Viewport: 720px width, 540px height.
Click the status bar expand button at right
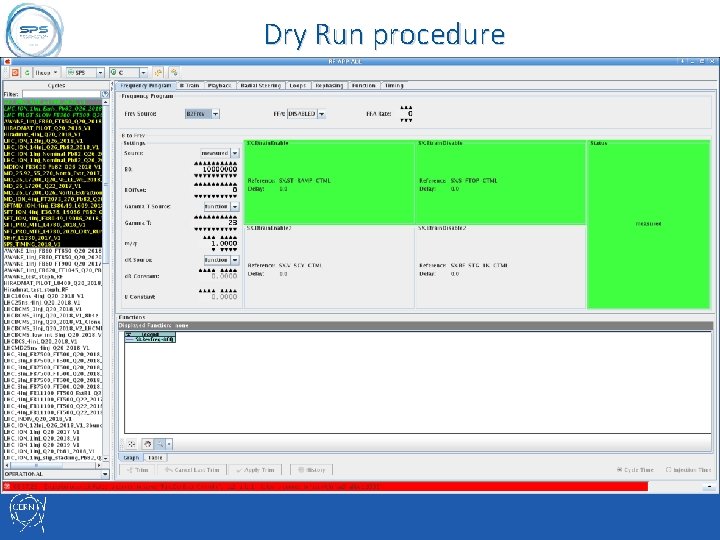(x=709, y=486)
